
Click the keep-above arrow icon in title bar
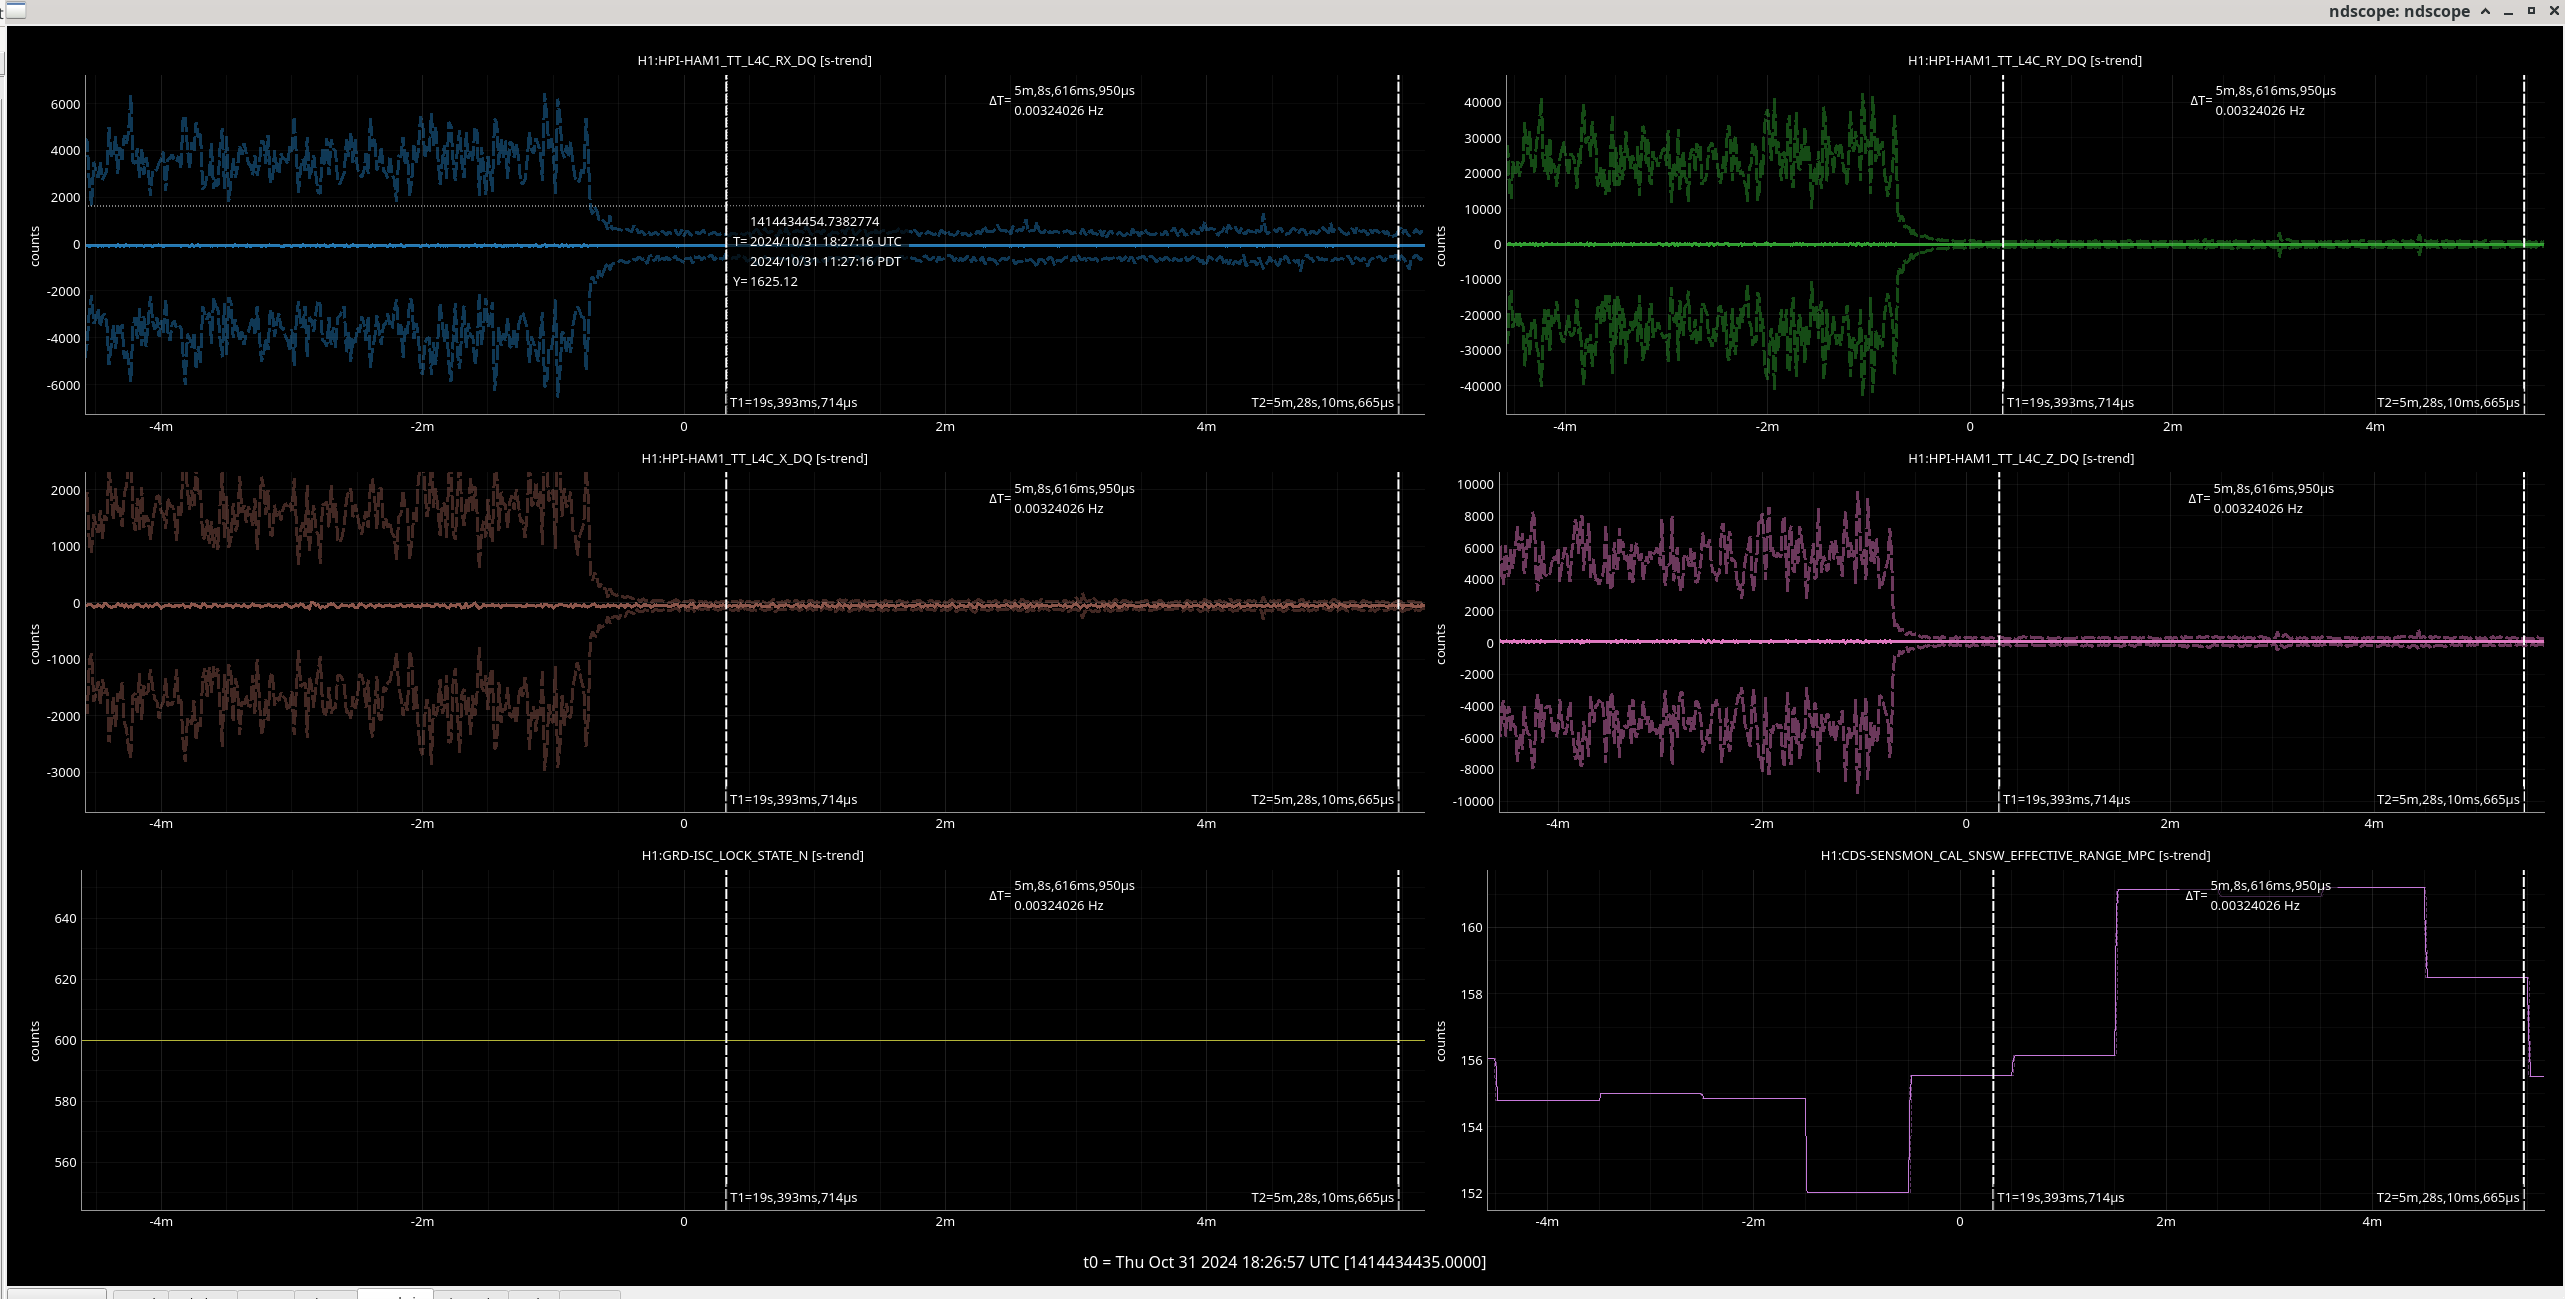(2486, 11)
